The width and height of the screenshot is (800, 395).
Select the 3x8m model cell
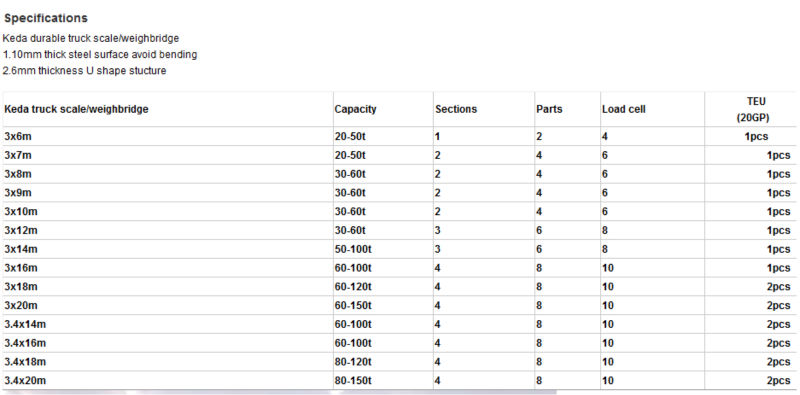tap(18, 174)
